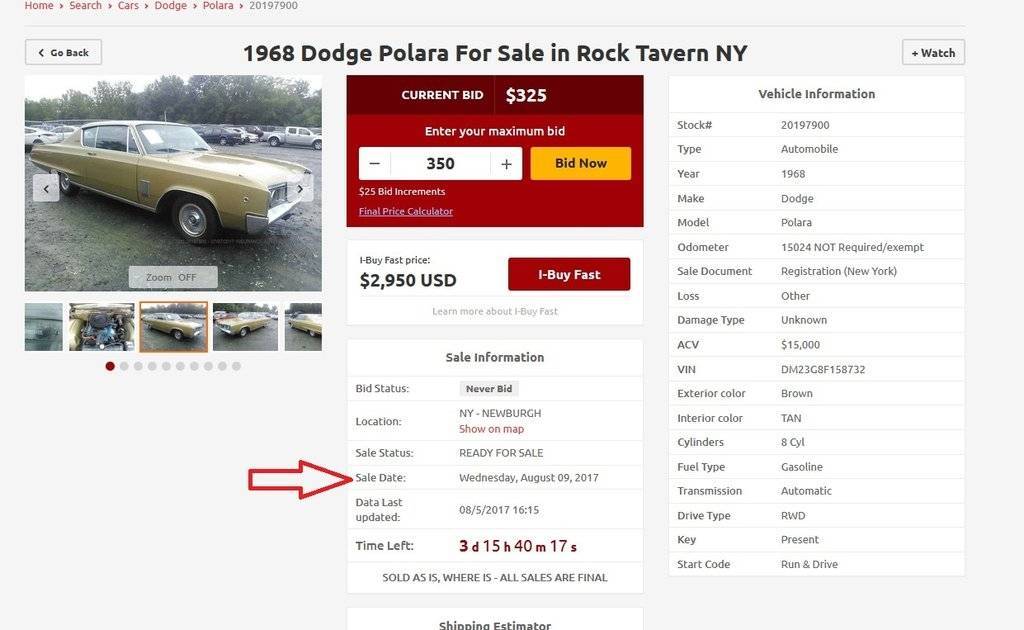Increase bid with the plus button

point(506,164)
